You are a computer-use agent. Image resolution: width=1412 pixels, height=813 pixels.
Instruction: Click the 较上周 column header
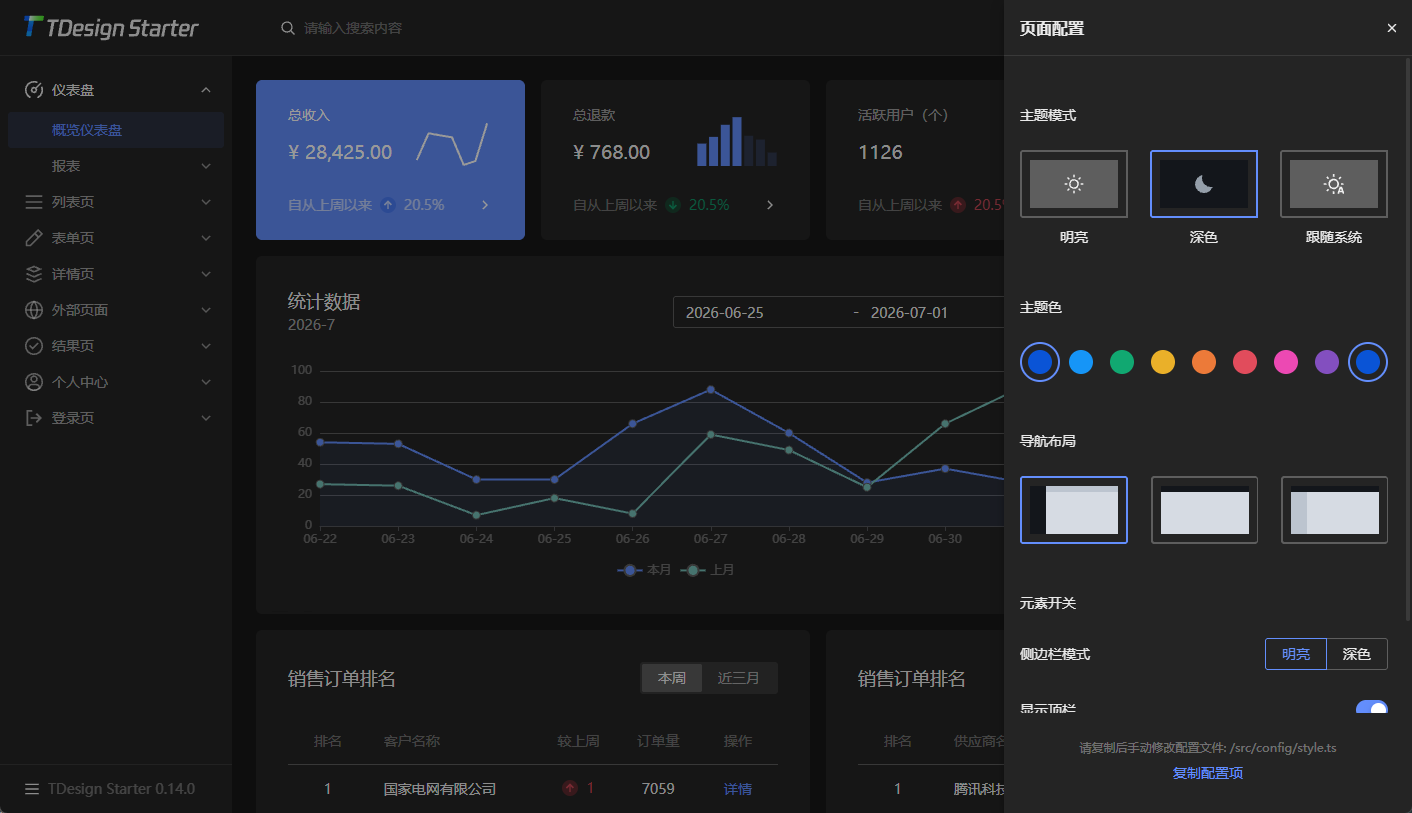(x=579, y=741)
